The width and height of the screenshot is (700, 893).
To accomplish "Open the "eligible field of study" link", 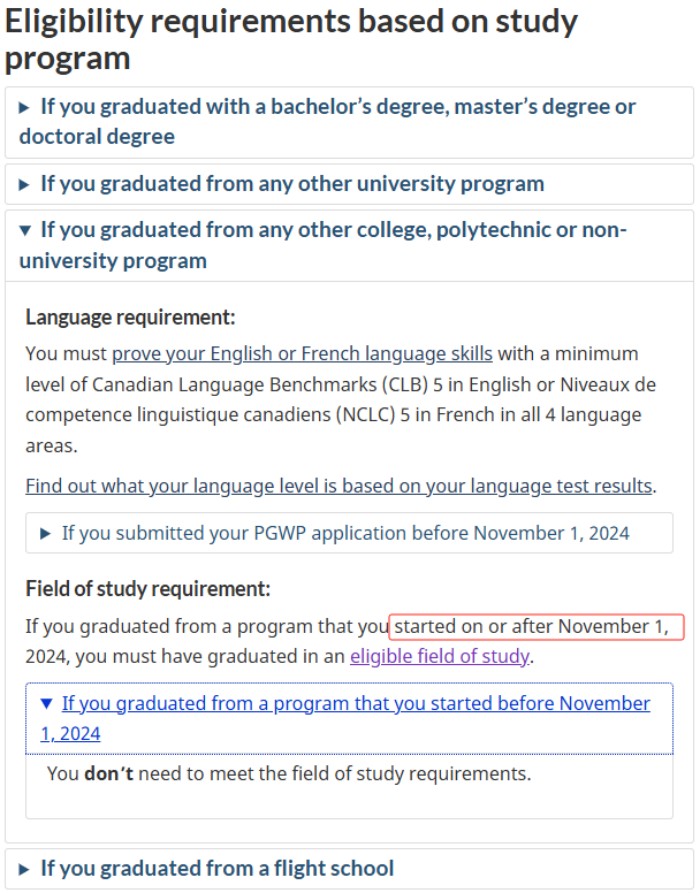I will point(439,657).
